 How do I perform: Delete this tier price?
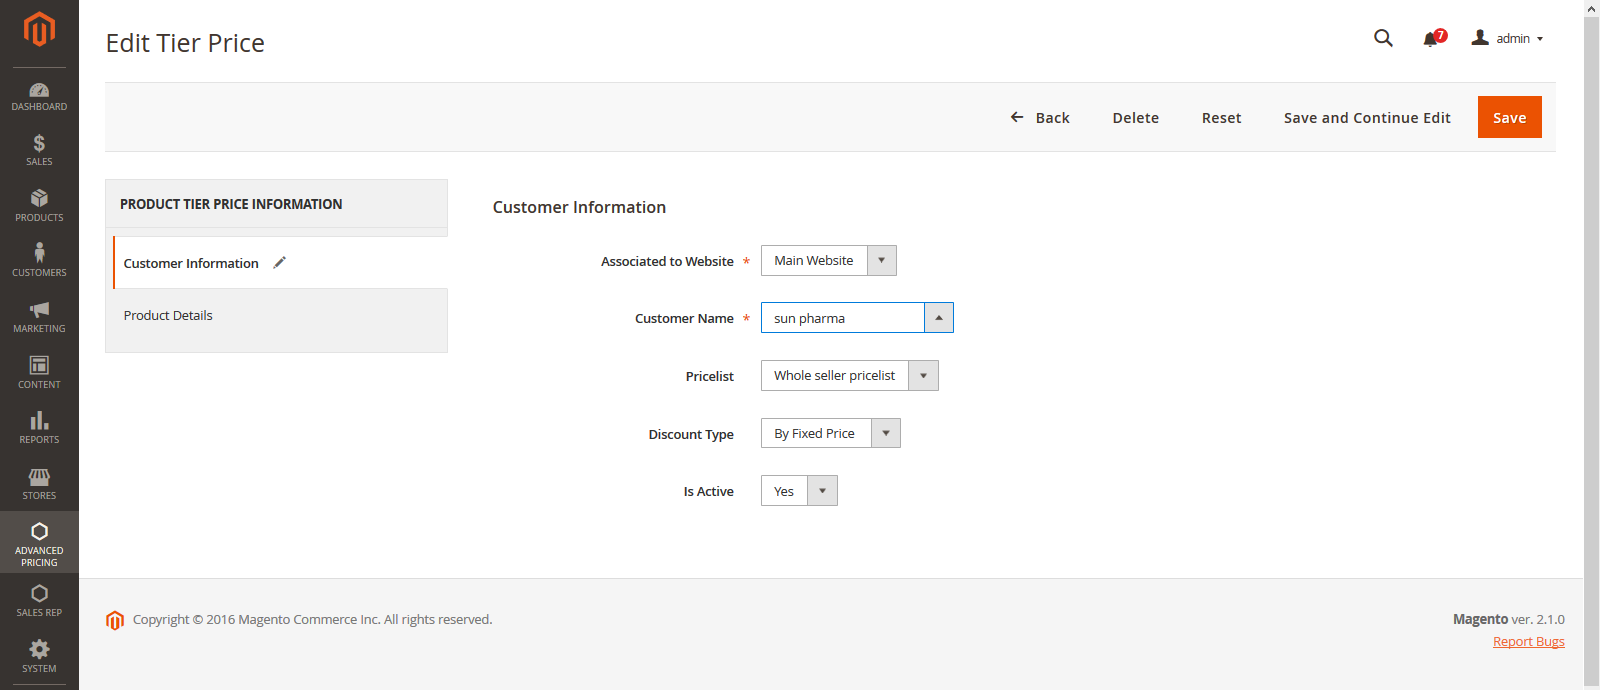[x=1135, y=117]
